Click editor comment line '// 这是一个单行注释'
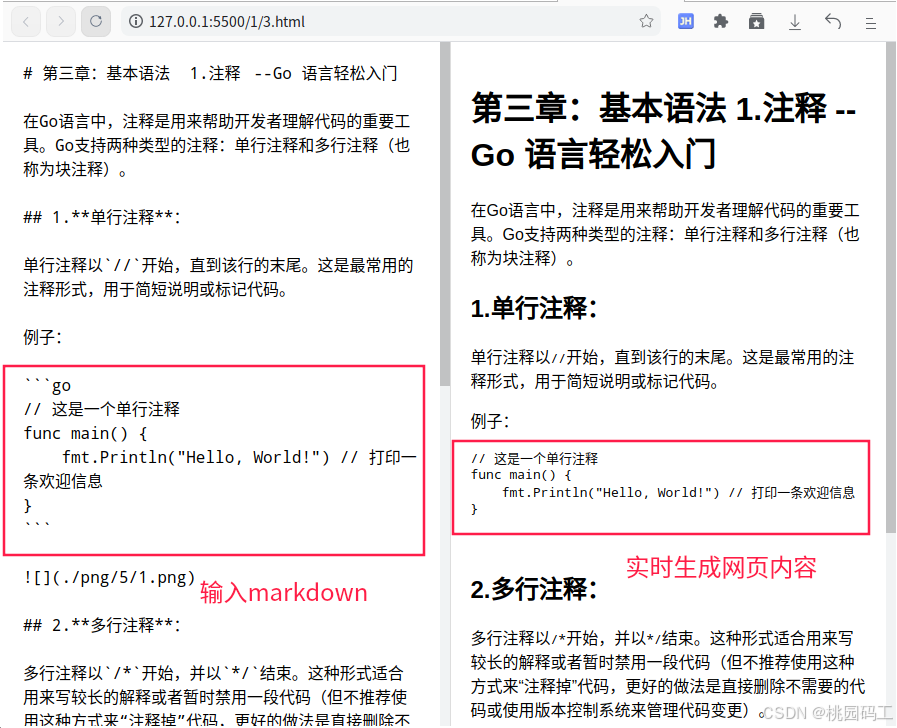Screen dimensions: 897x728 (102, 409)
